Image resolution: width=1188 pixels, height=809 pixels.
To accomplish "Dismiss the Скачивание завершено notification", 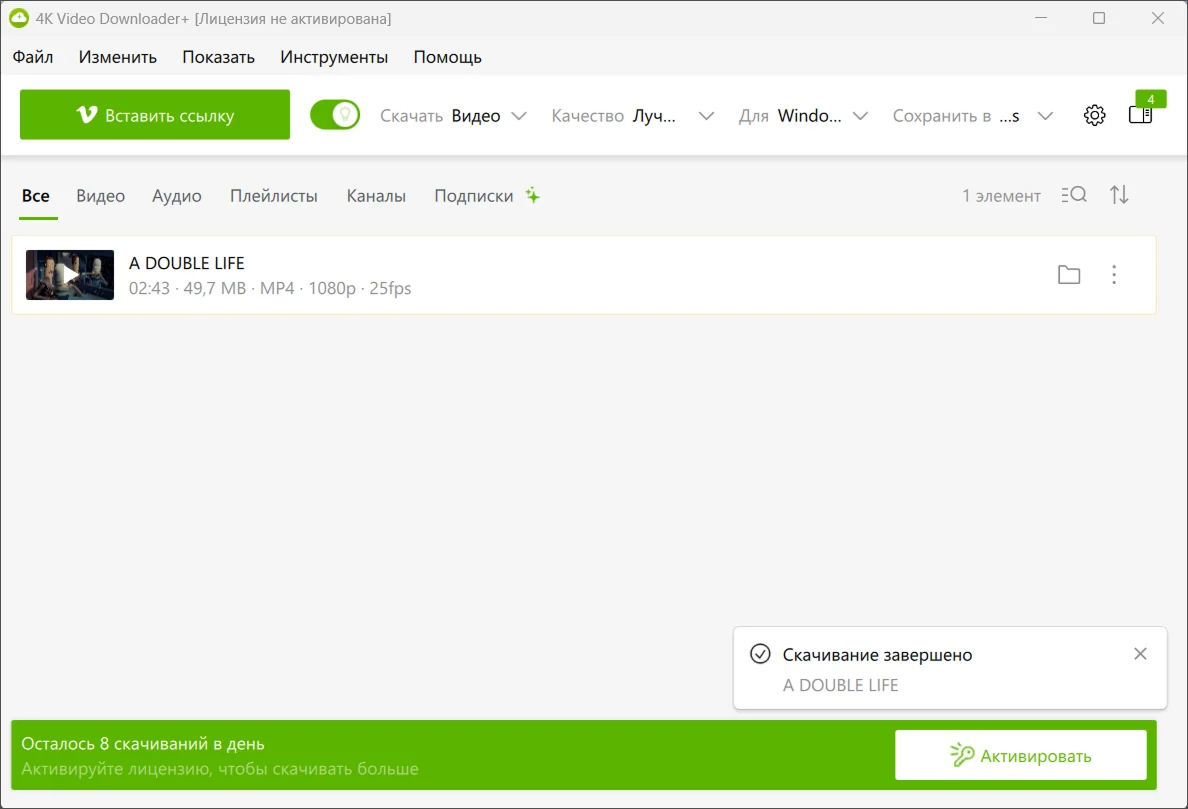I will click(1140, 654).
